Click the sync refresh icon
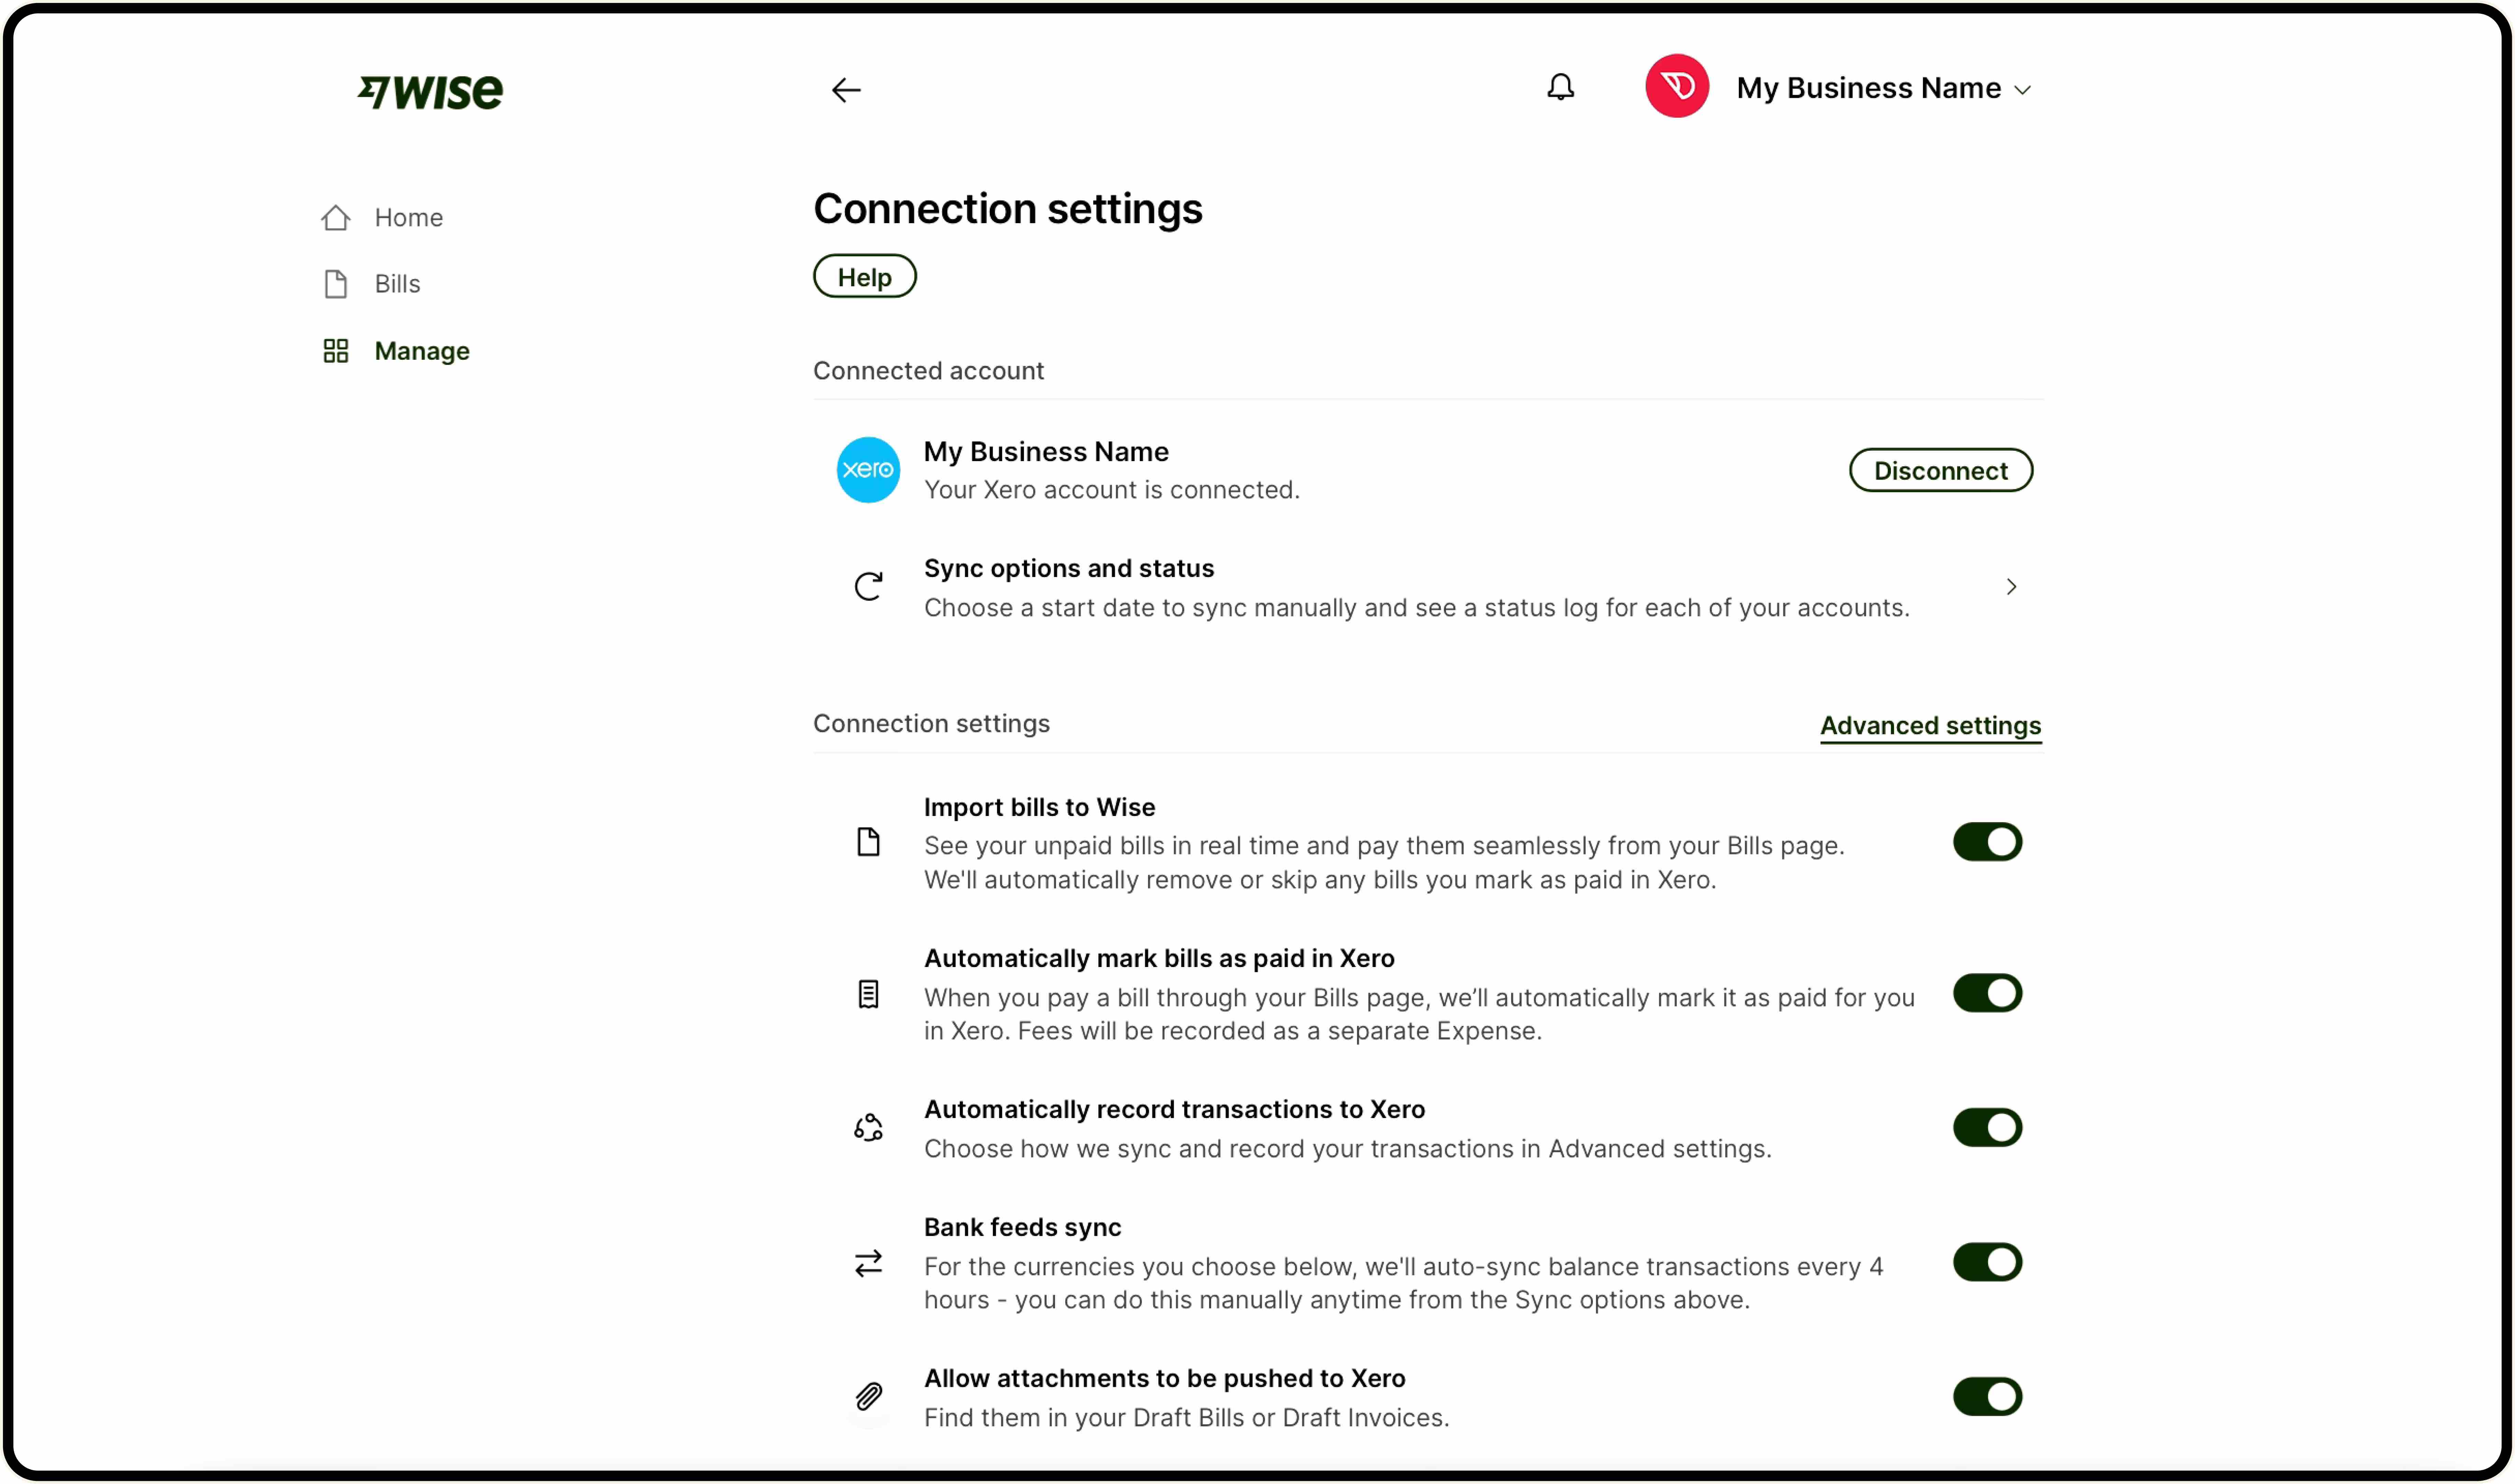The width and height of the screenshot is (2515, 1484). [x=868, y=587]
